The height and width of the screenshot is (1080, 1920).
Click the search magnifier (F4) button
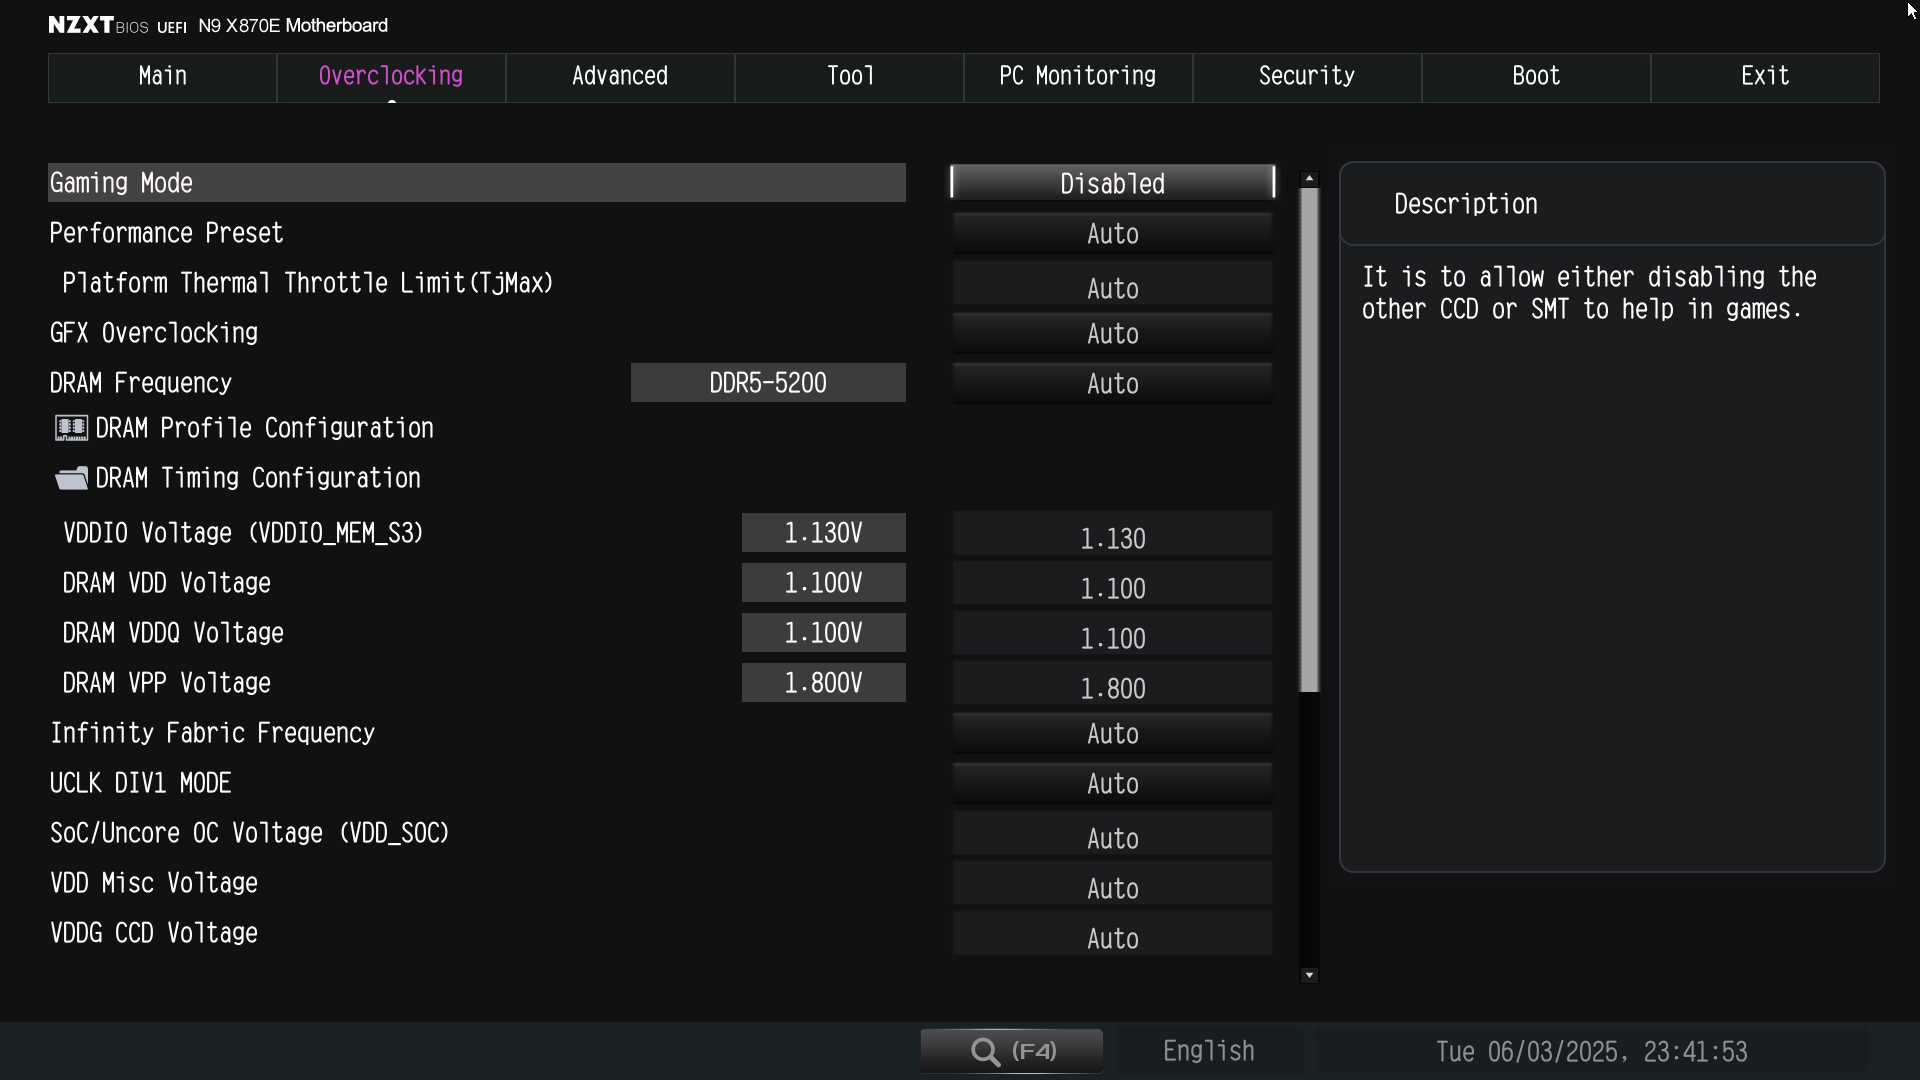[1011, 1051]
